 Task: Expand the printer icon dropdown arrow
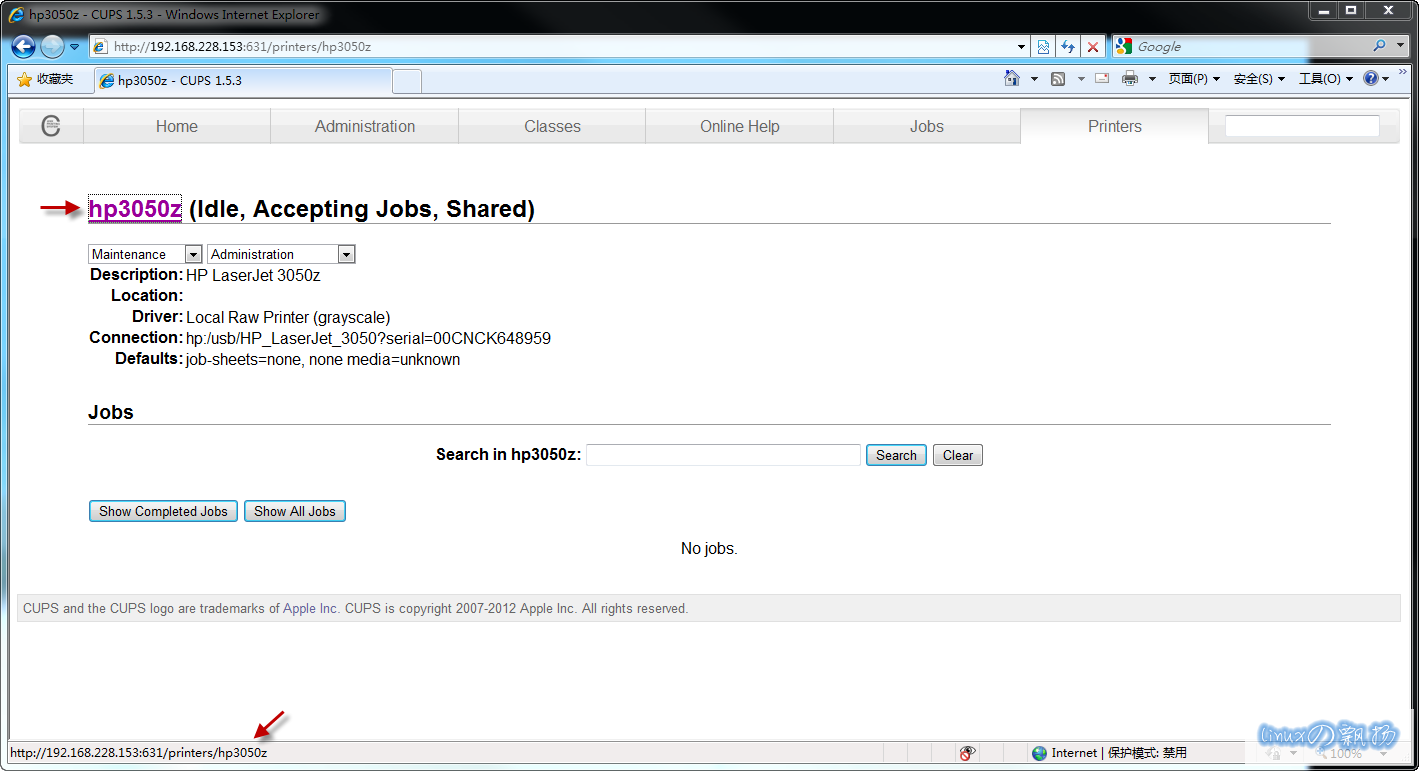[x=1152, y=79]
